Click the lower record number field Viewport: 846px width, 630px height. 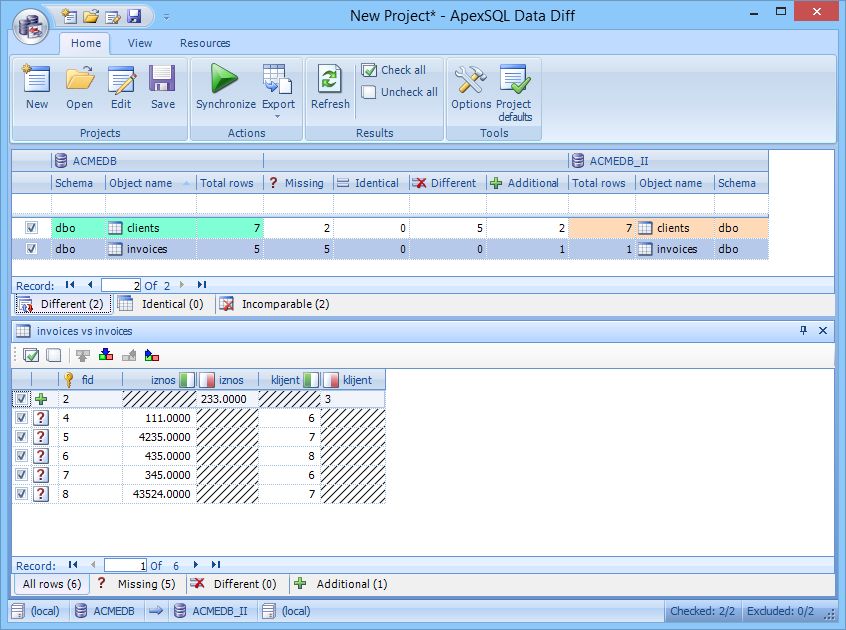125,565
